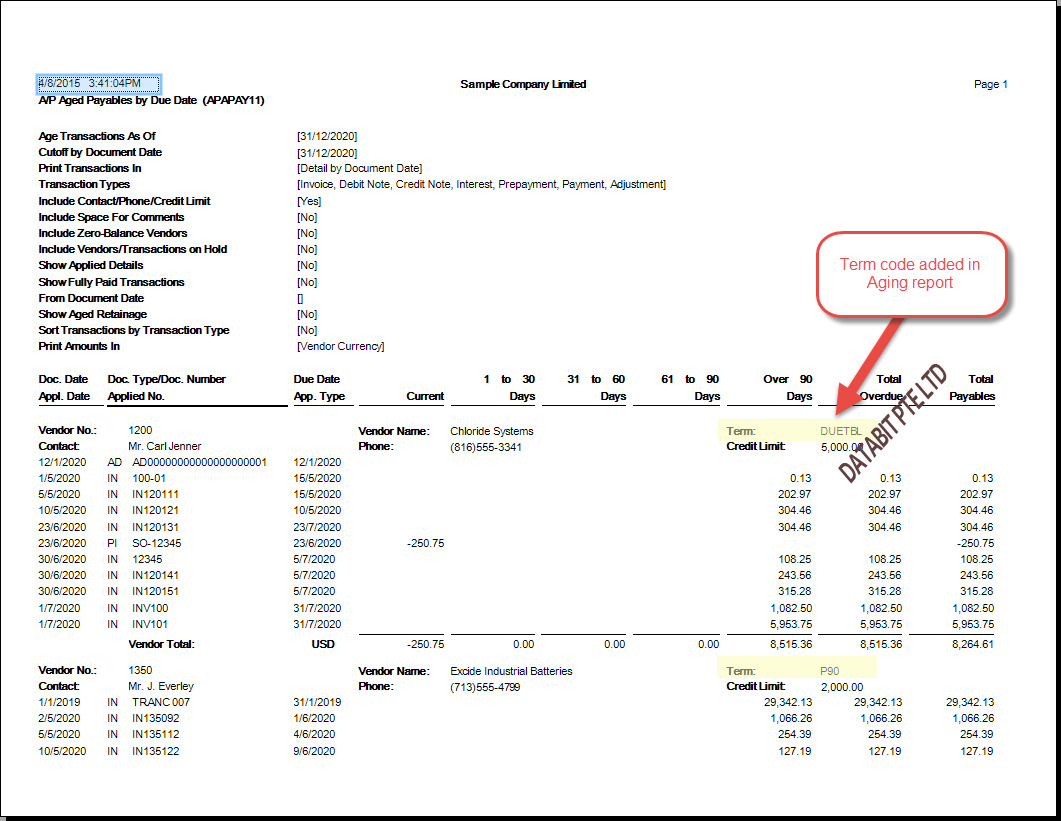
Task: Click the Vendor Total label for vendor 1200
Action: [x=161, y=644]
